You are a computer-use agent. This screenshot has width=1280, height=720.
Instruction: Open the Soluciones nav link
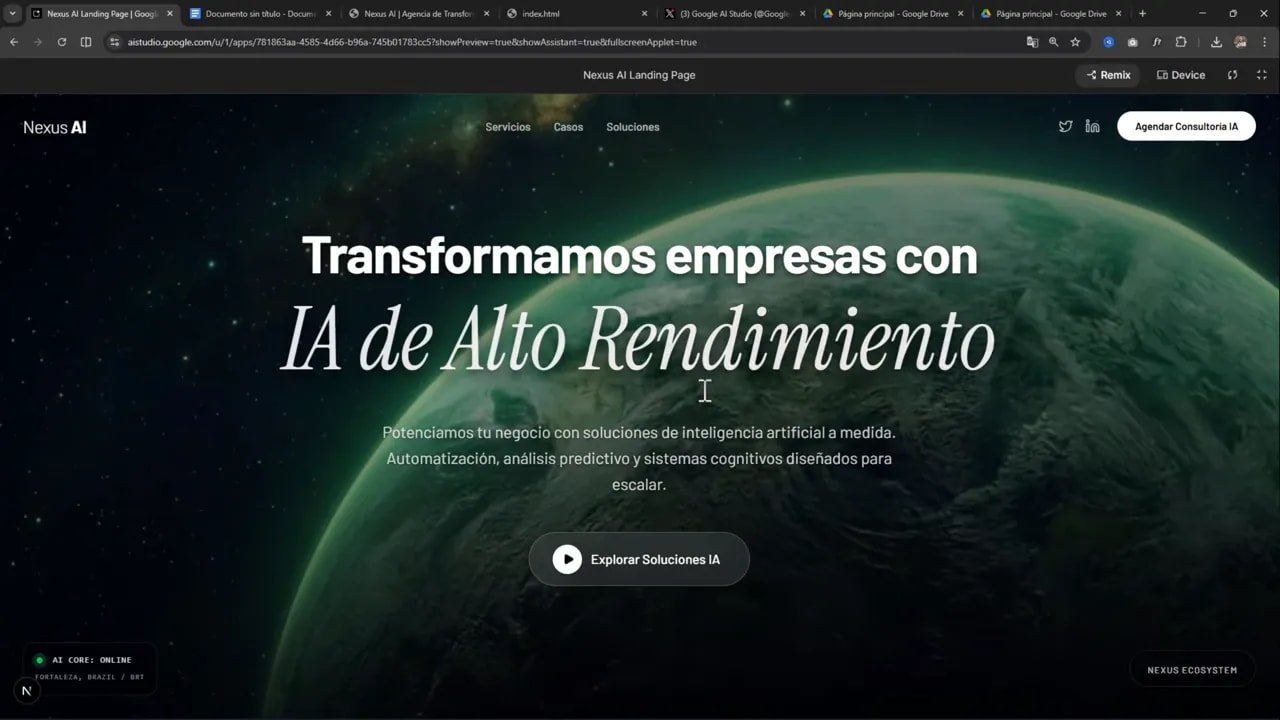633,127
